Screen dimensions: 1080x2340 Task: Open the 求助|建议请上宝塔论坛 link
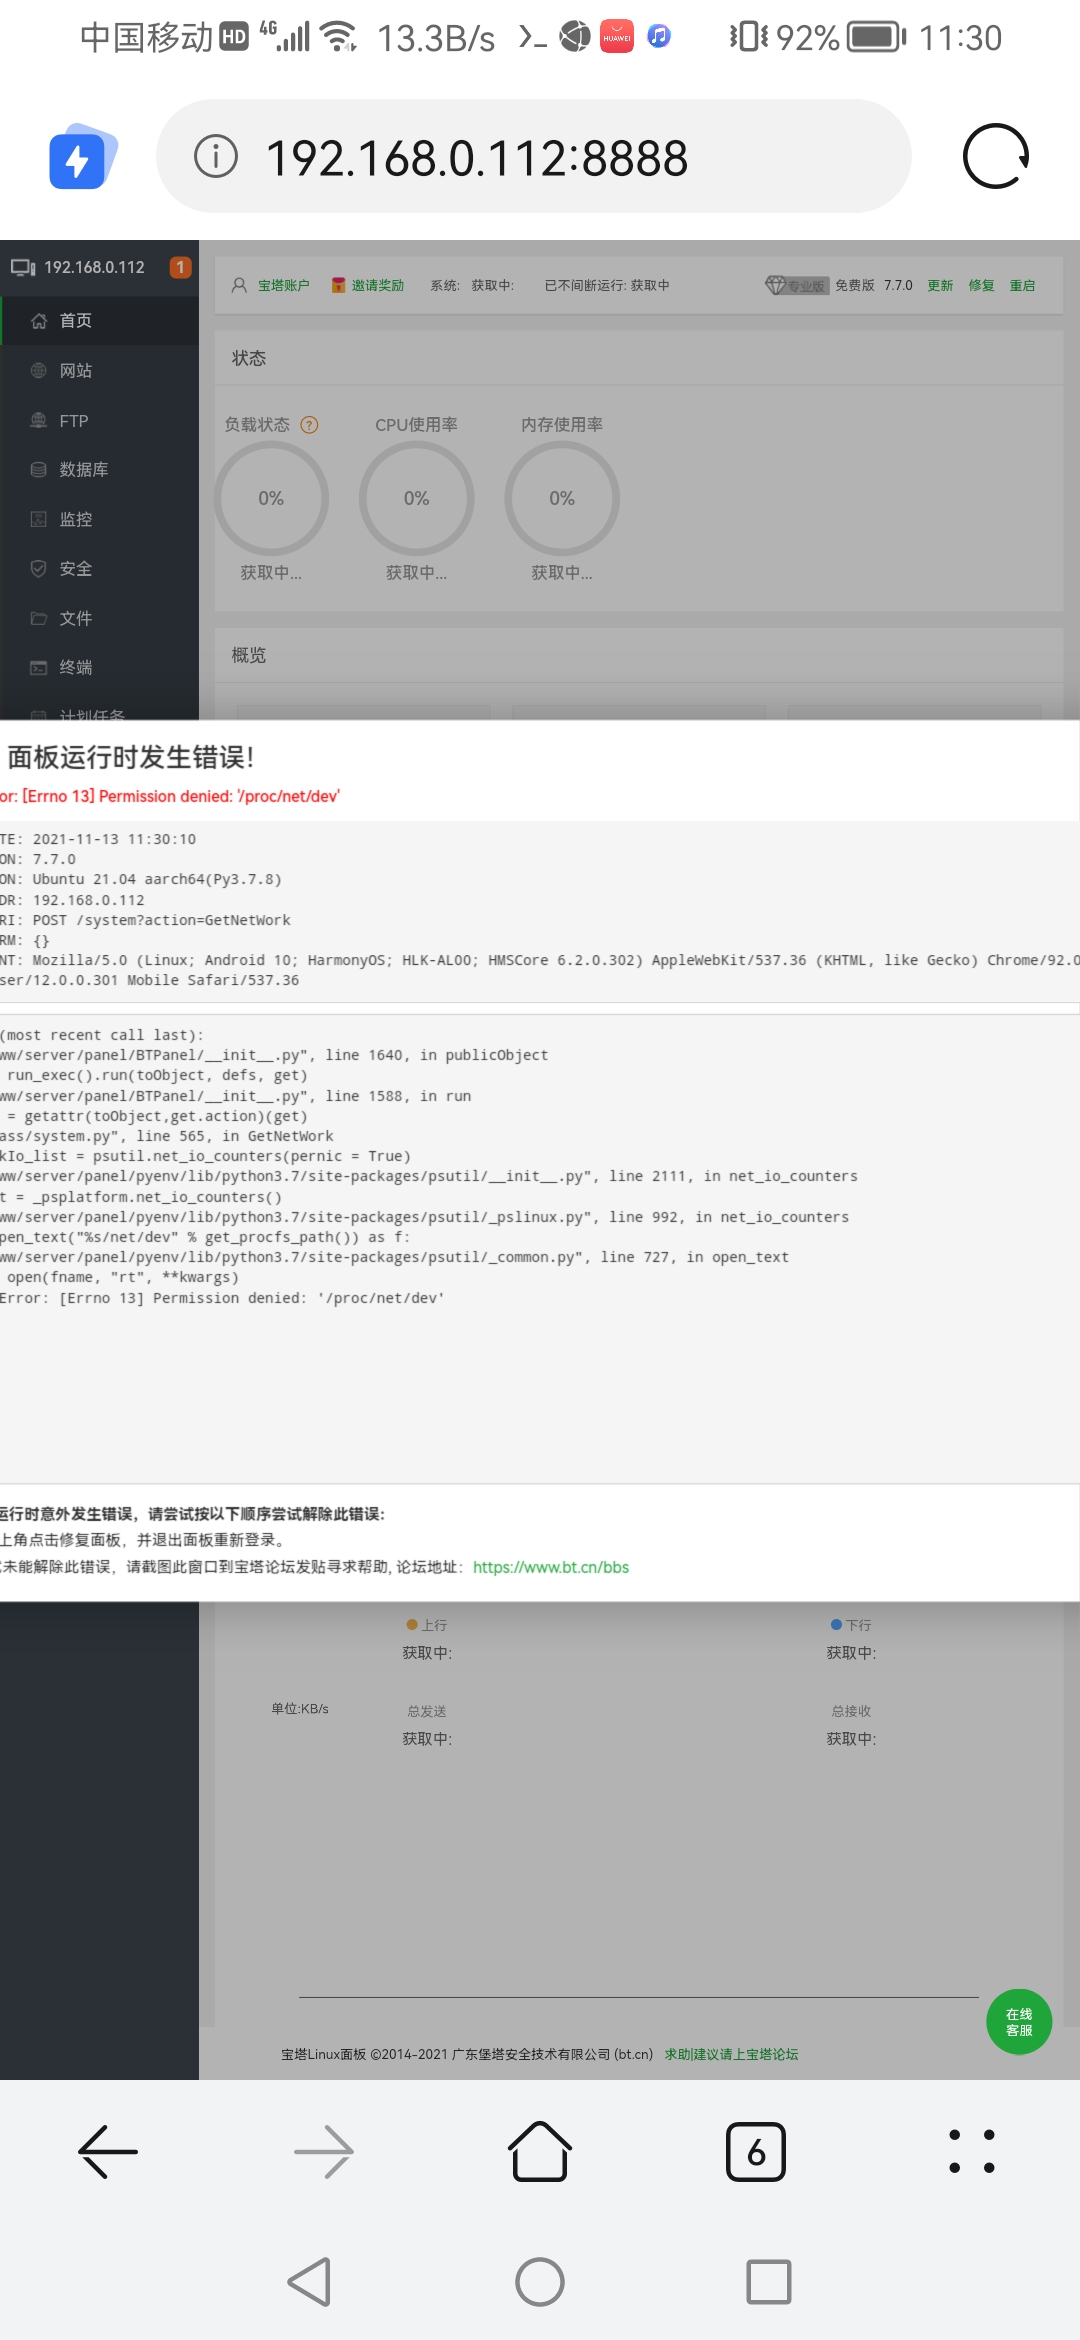[x=731, y=2054]
